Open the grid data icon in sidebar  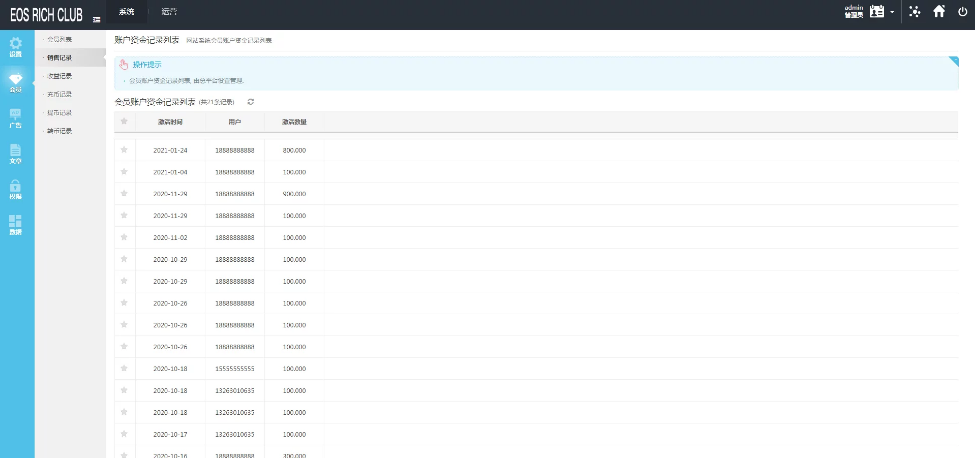tap(15, 224)
